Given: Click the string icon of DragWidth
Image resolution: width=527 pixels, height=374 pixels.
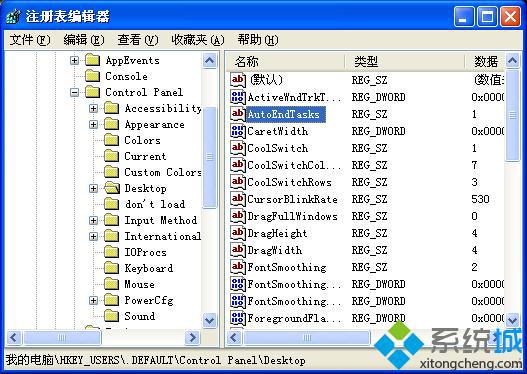Looking at the screenshot, I should pos(238,250).
